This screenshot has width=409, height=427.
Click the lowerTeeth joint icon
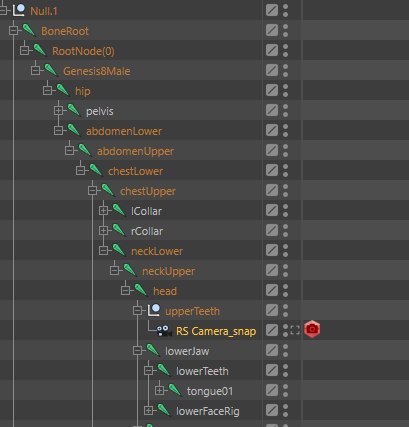(x=164, y=370)
